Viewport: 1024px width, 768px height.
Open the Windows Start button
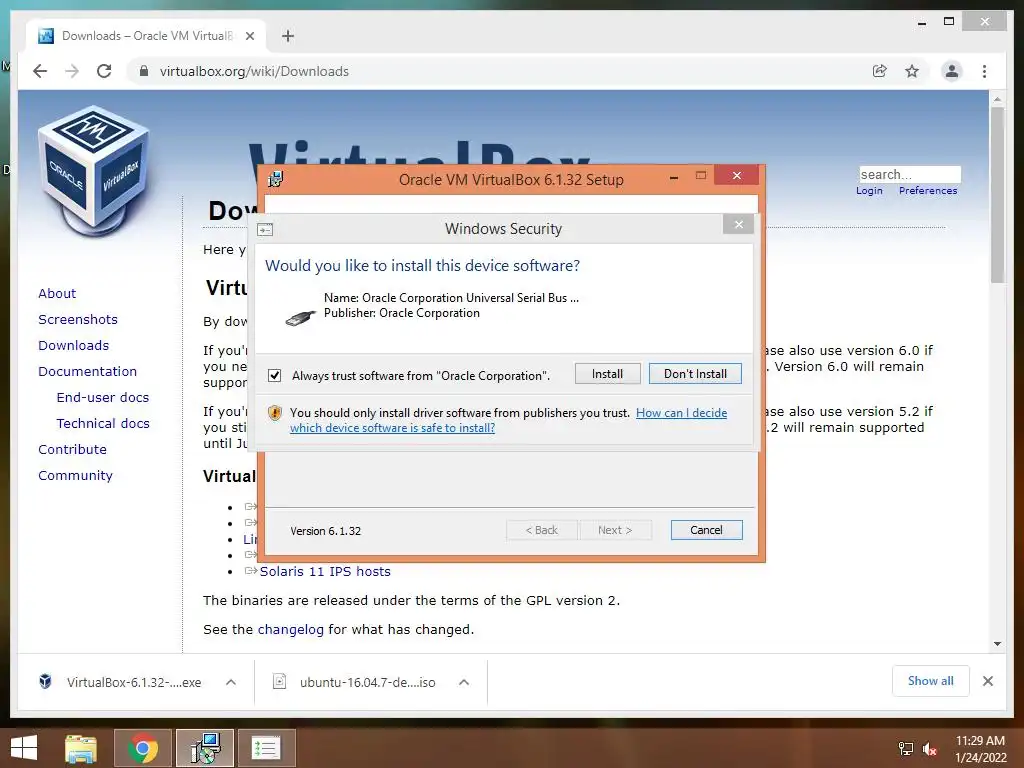pos(24,748)
